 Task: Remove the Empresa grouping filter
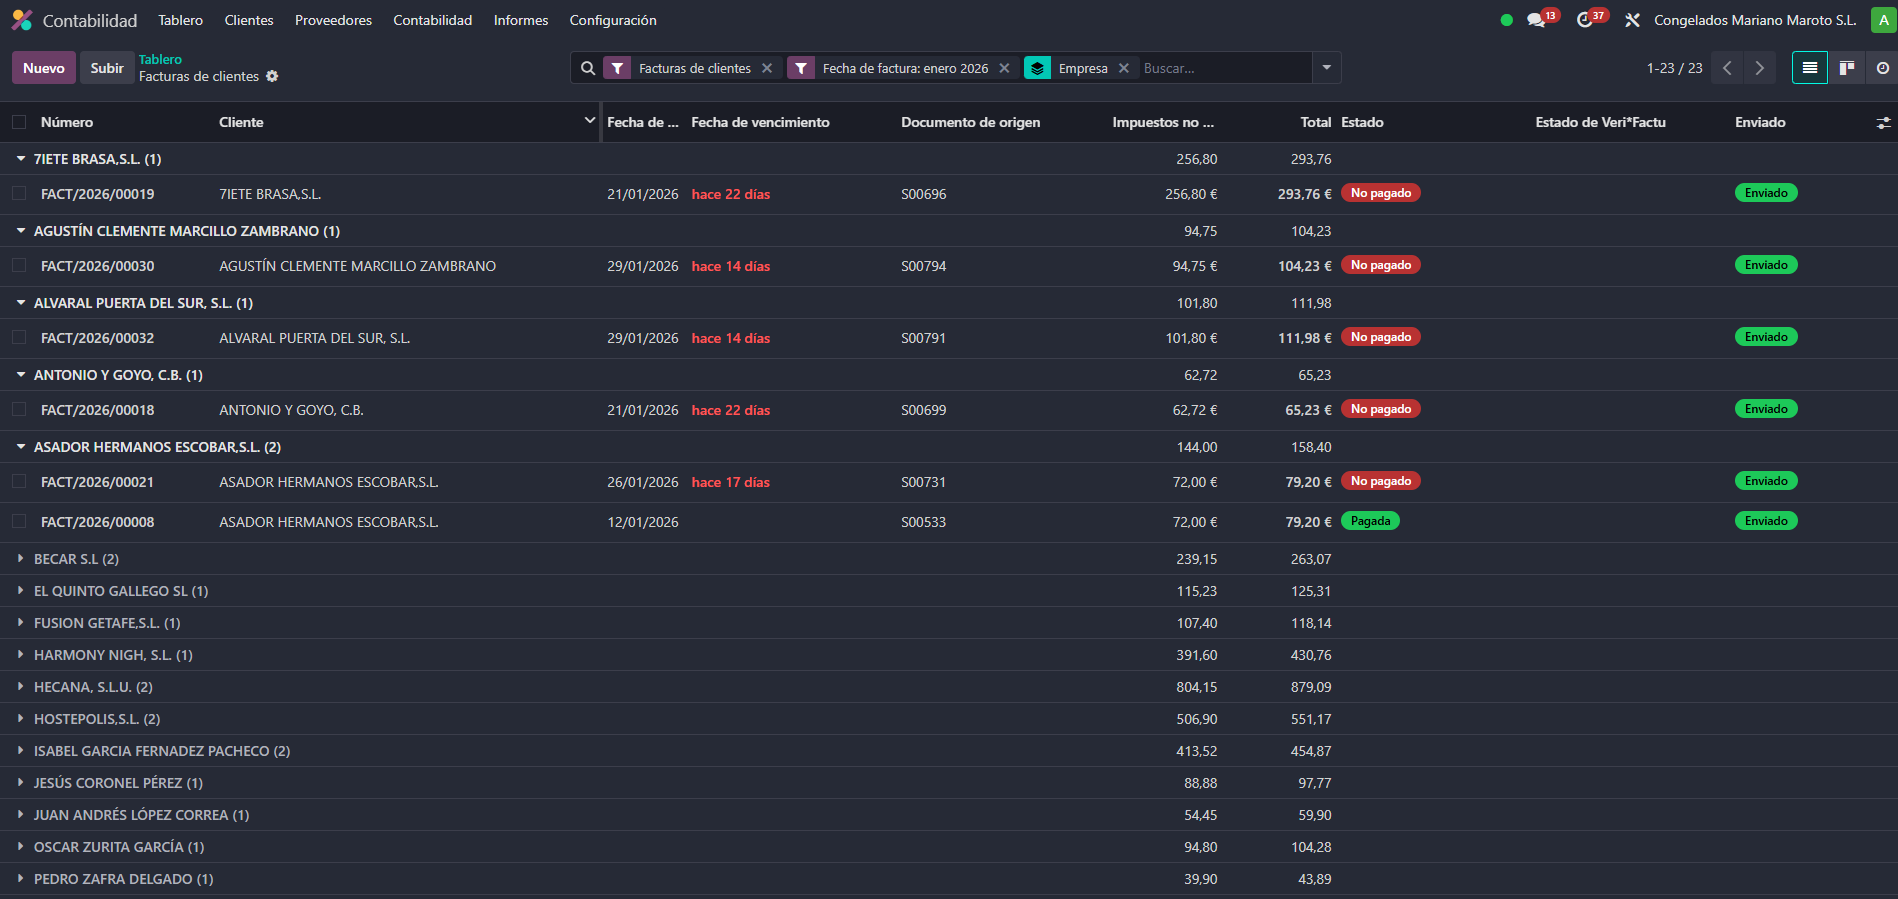[1124, 68]
